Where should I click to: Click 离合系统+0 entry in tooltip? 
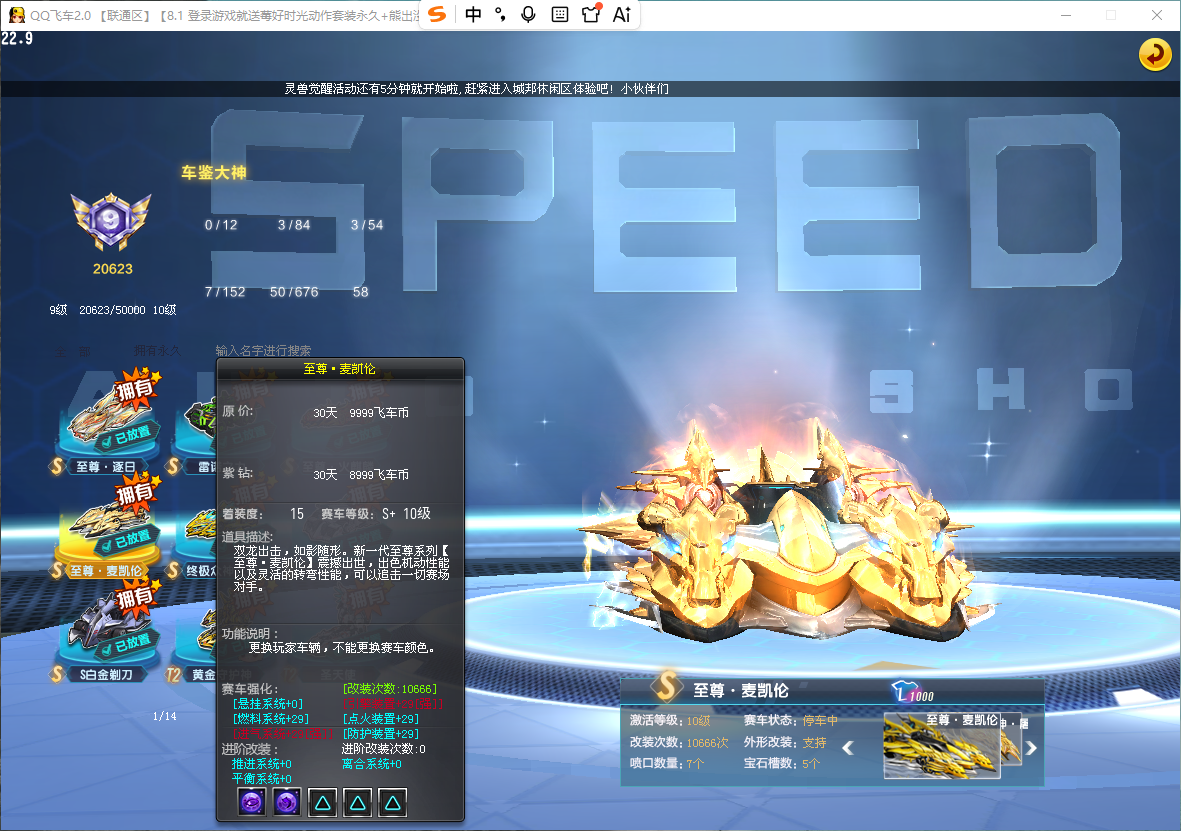pyautogui.click(x=371, y=764)
